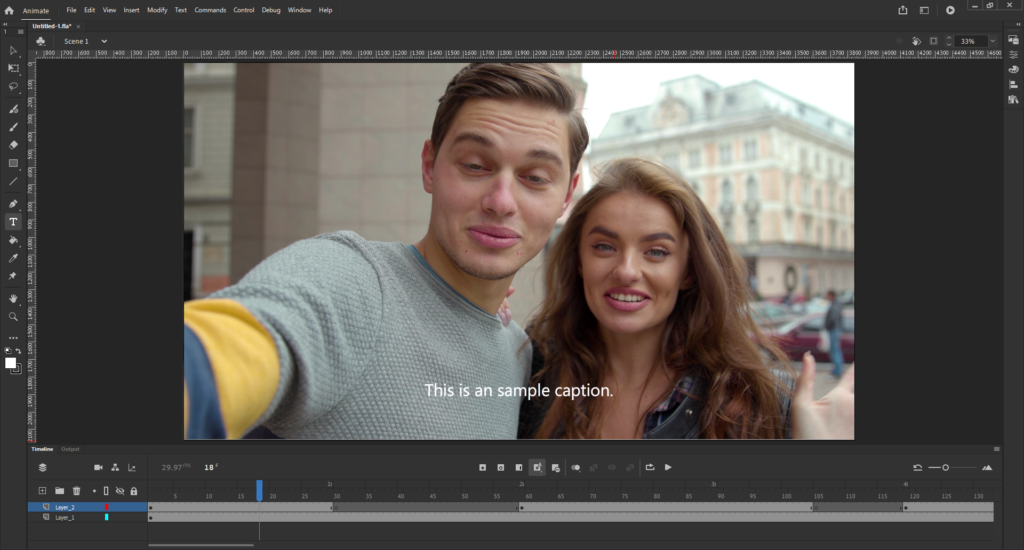The image size is (1024, 550).
Task: Click the white fill color swatch
Action: click(11, 363)
